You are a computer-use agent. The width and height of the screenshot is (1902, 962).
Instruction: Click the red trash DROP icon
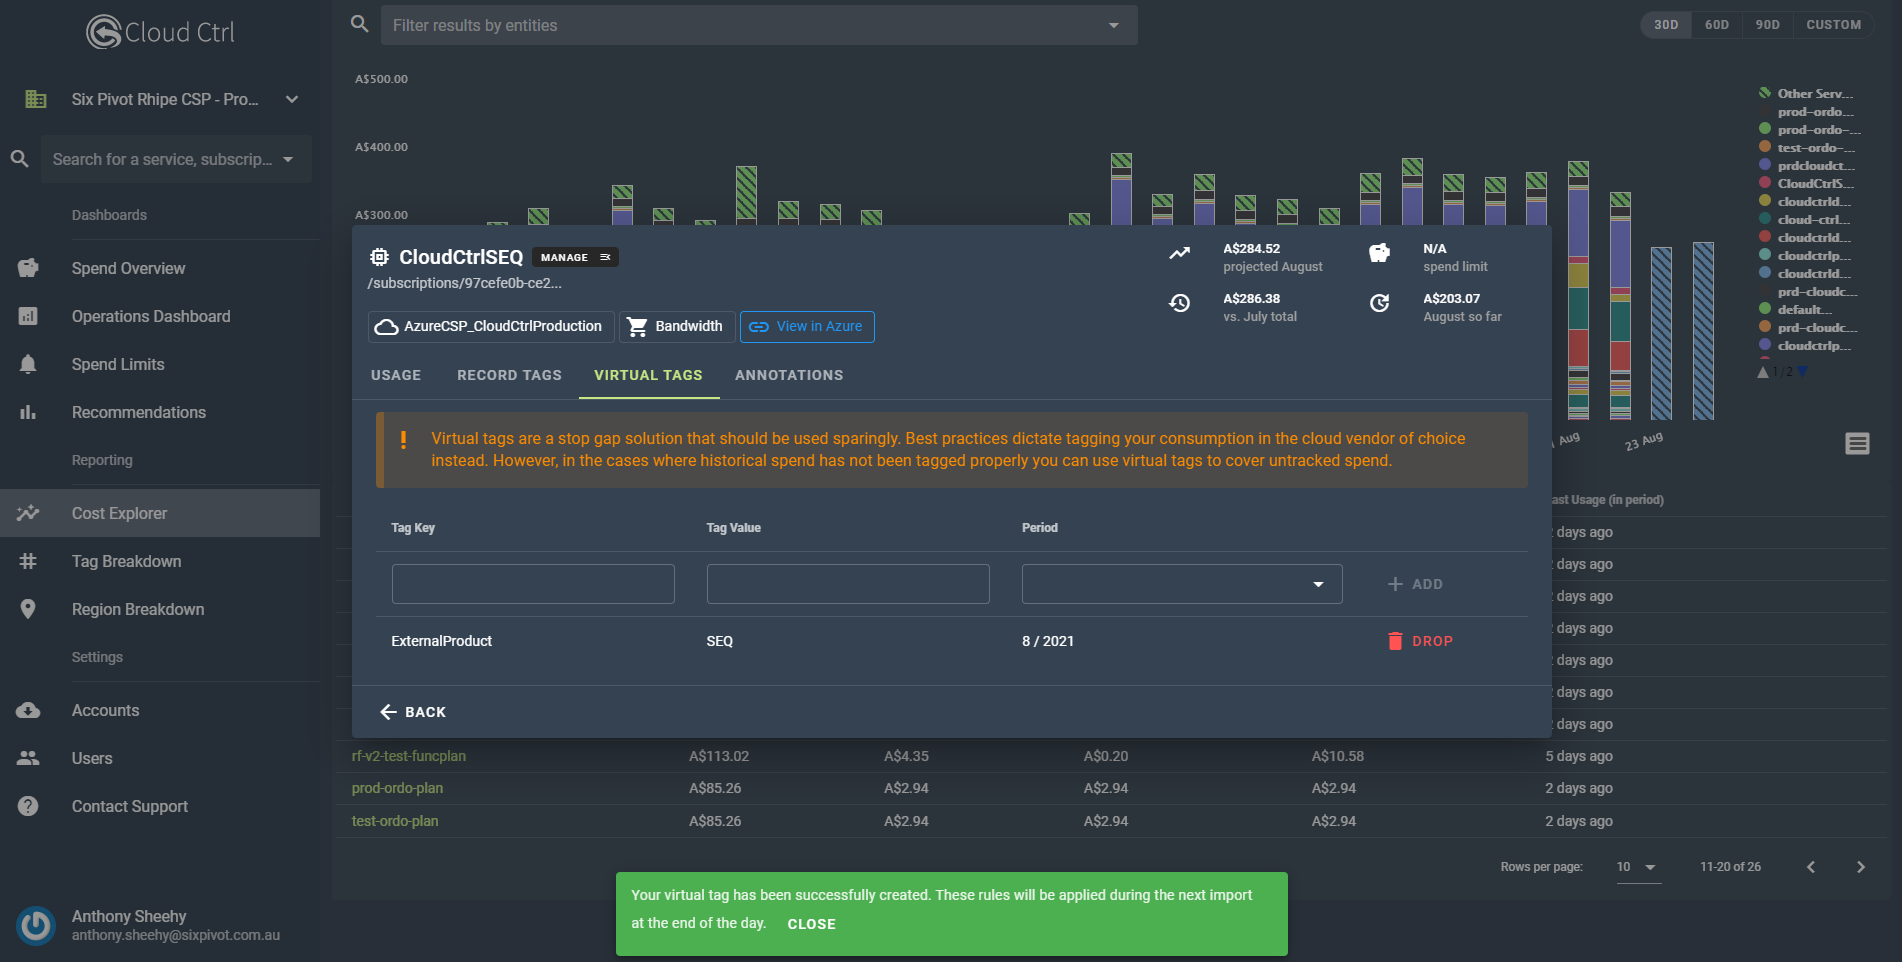pos(1395,641)
